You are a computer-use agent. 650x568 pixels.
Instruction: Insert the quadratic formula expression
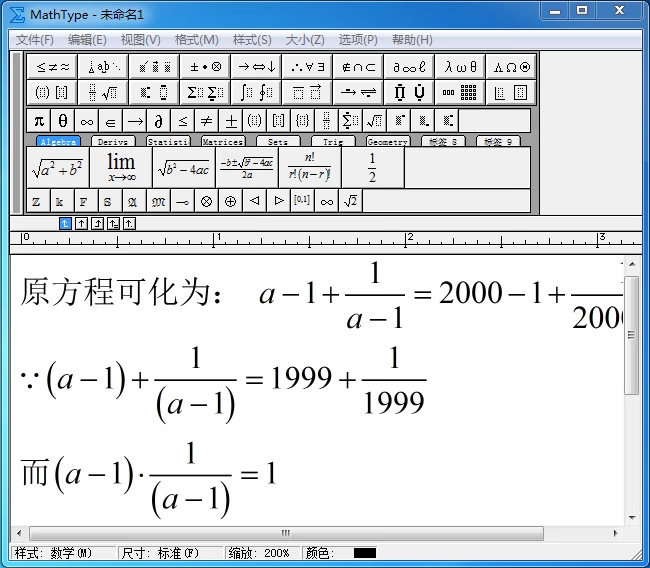(x=246, y=168)
